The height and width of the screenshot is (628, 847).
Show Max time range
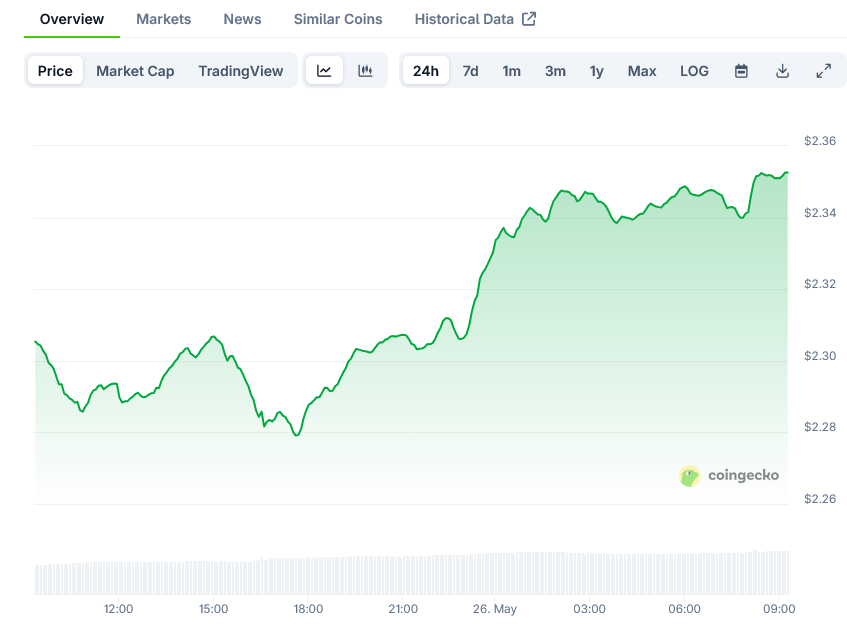[642, 71]
